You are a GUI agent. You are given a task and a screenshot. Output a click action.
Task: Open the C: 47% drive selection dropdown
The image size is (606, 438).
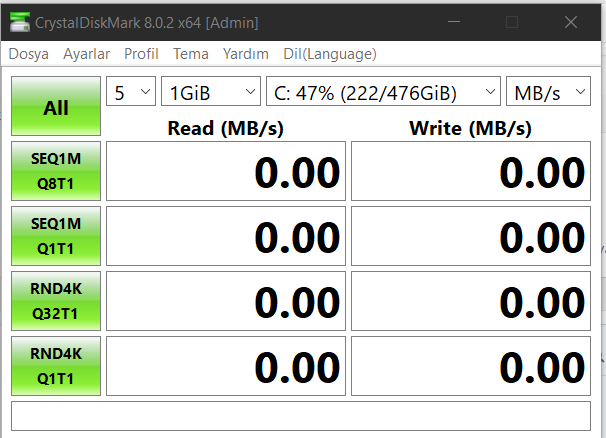pyautogui.click(x=383, y=91)
